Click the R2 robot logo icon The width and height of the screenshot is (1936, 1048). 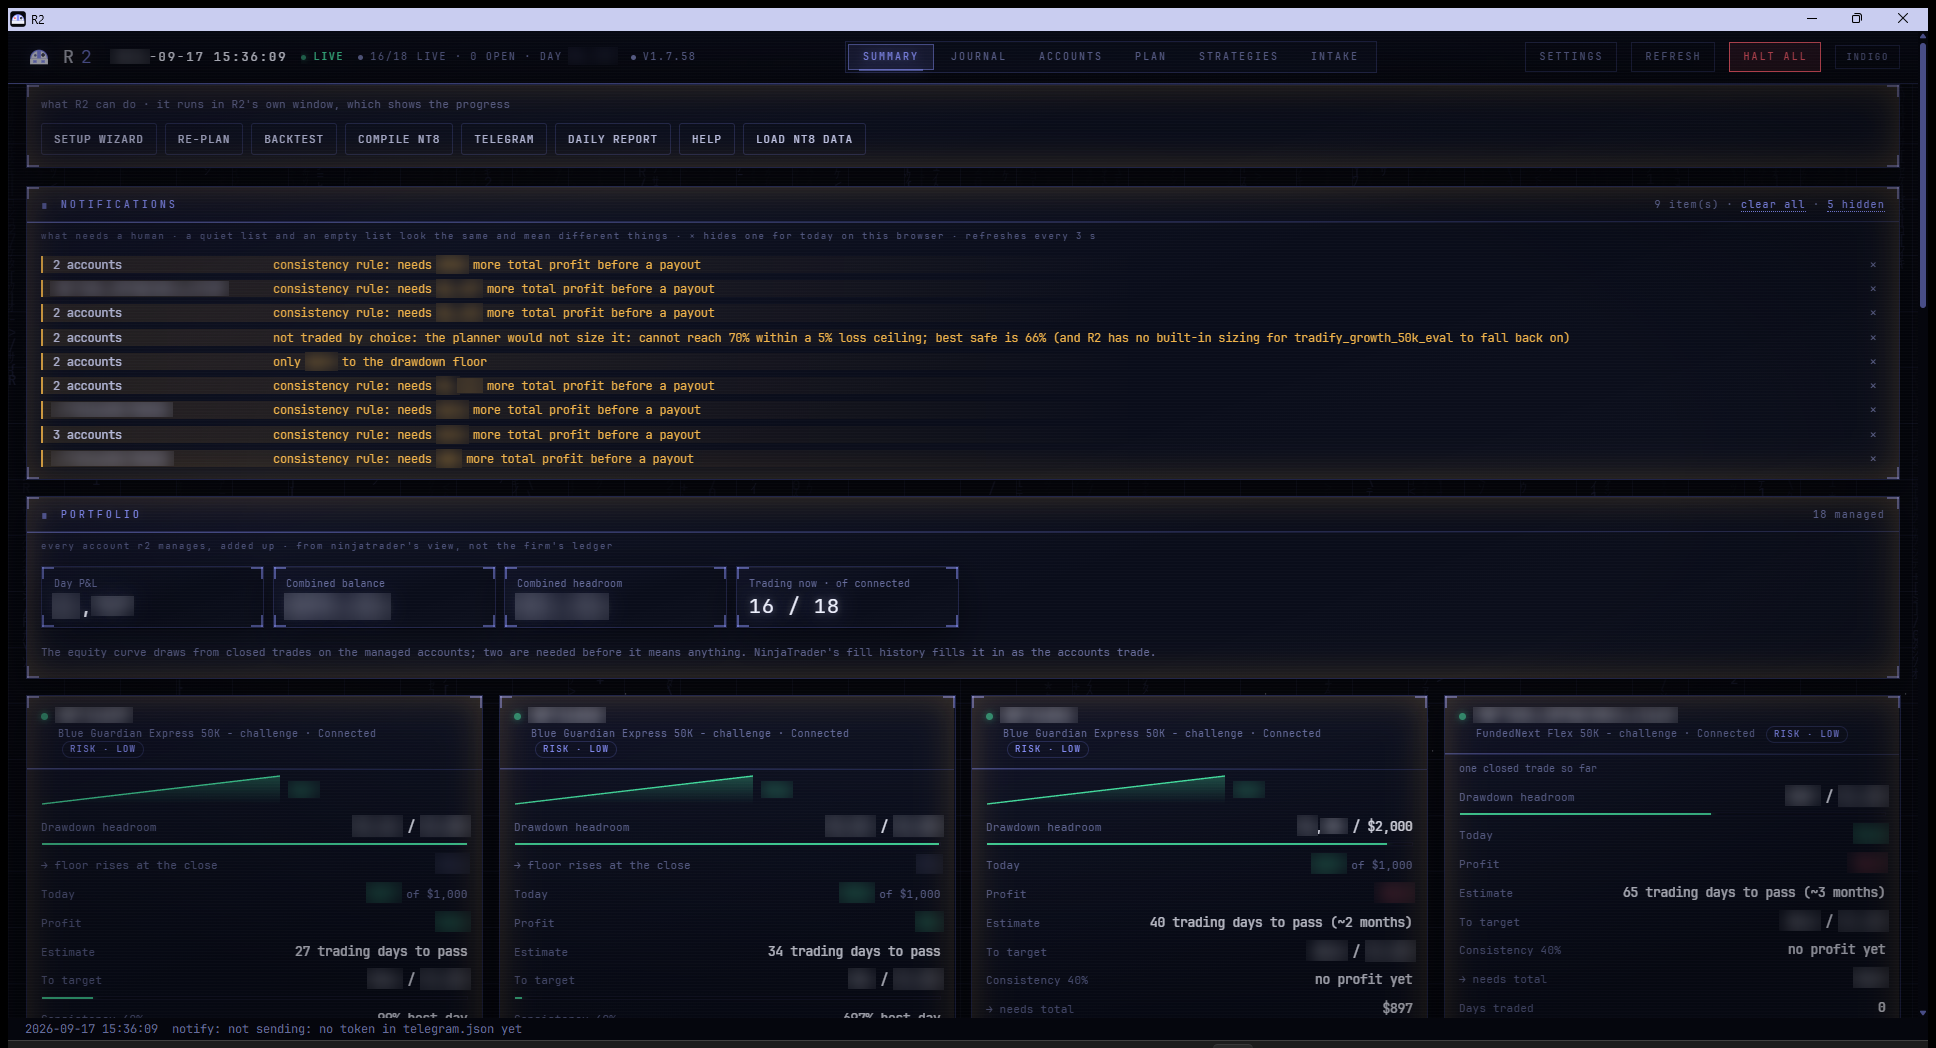(39, 57)
